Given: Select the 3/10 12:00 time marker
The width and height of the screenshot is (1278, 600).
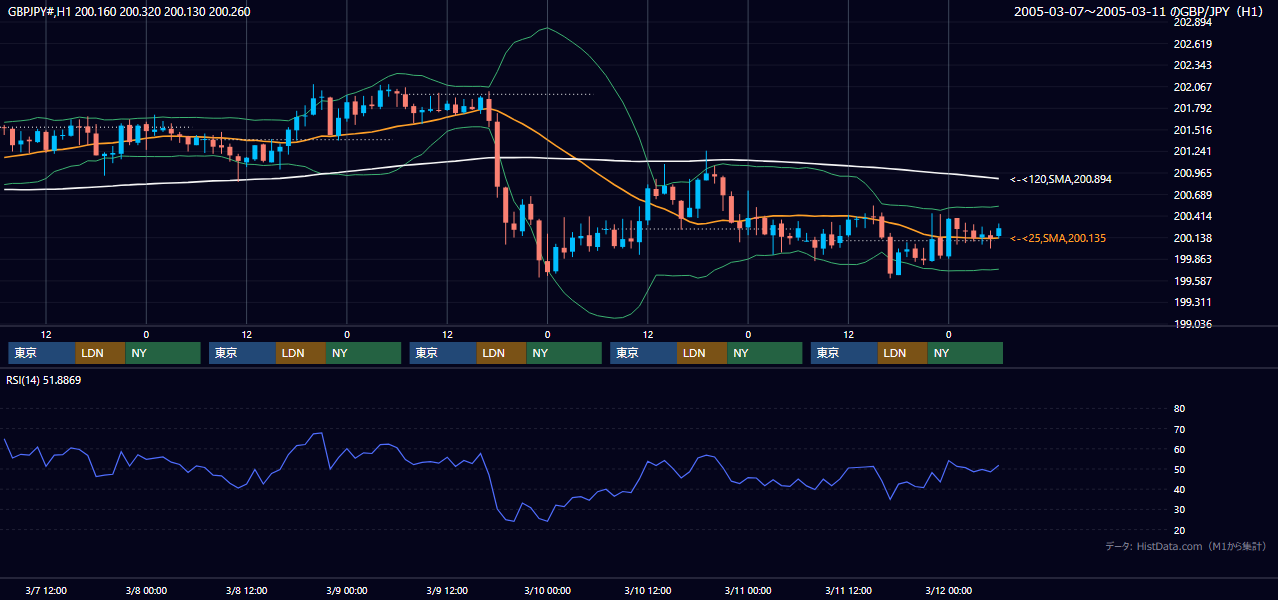Looking at the screenshot, I should point(647,591).
